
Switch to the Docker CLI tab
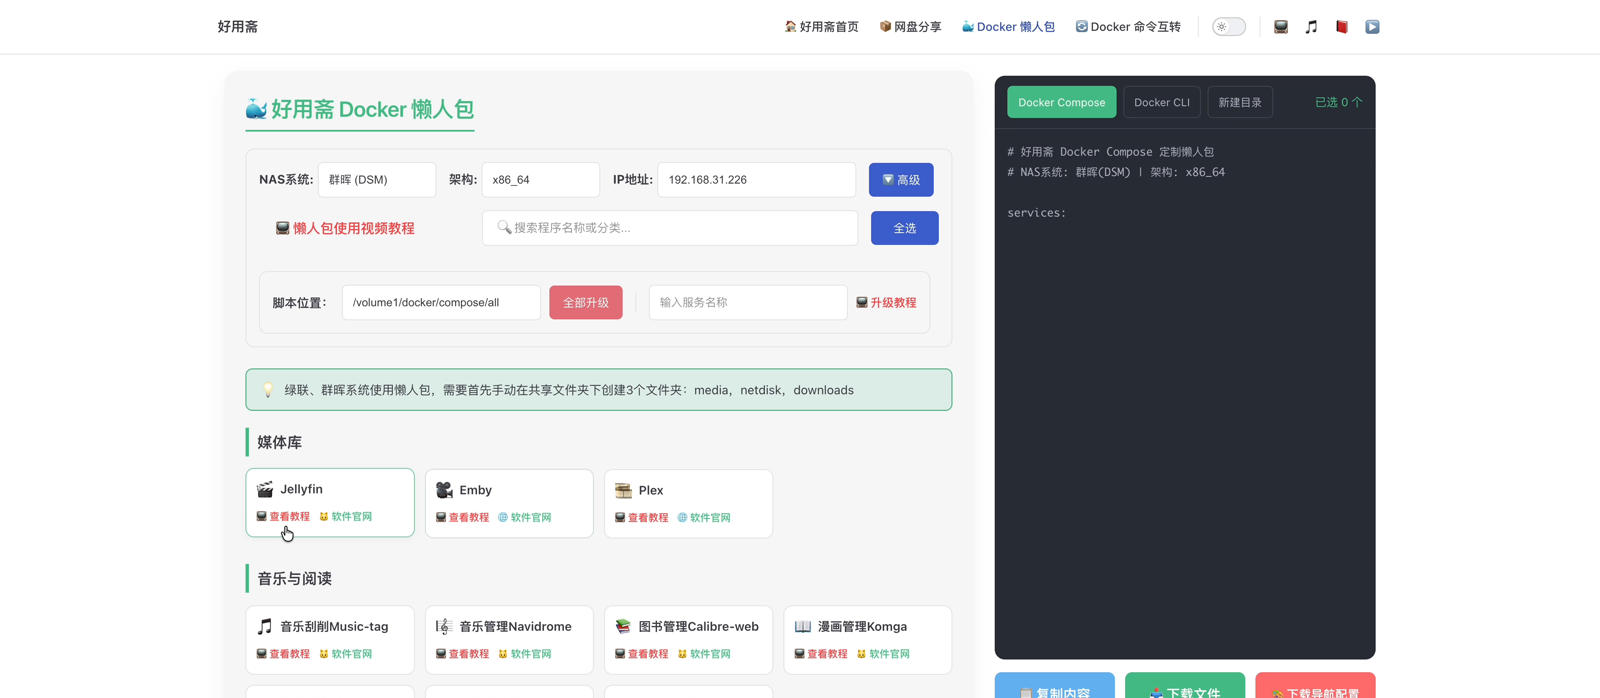1162,102
